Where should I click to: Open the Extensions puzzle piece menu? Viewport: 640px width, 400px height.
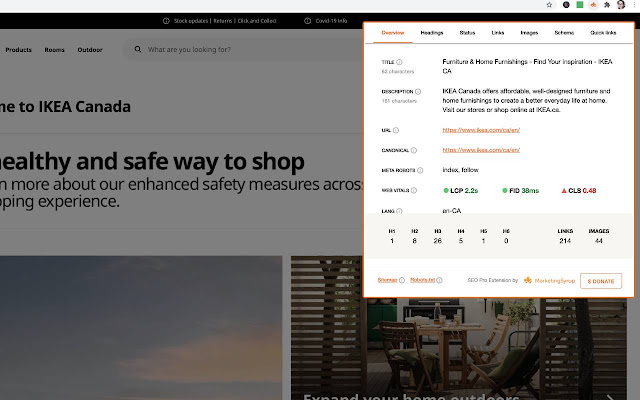[607, 5]
